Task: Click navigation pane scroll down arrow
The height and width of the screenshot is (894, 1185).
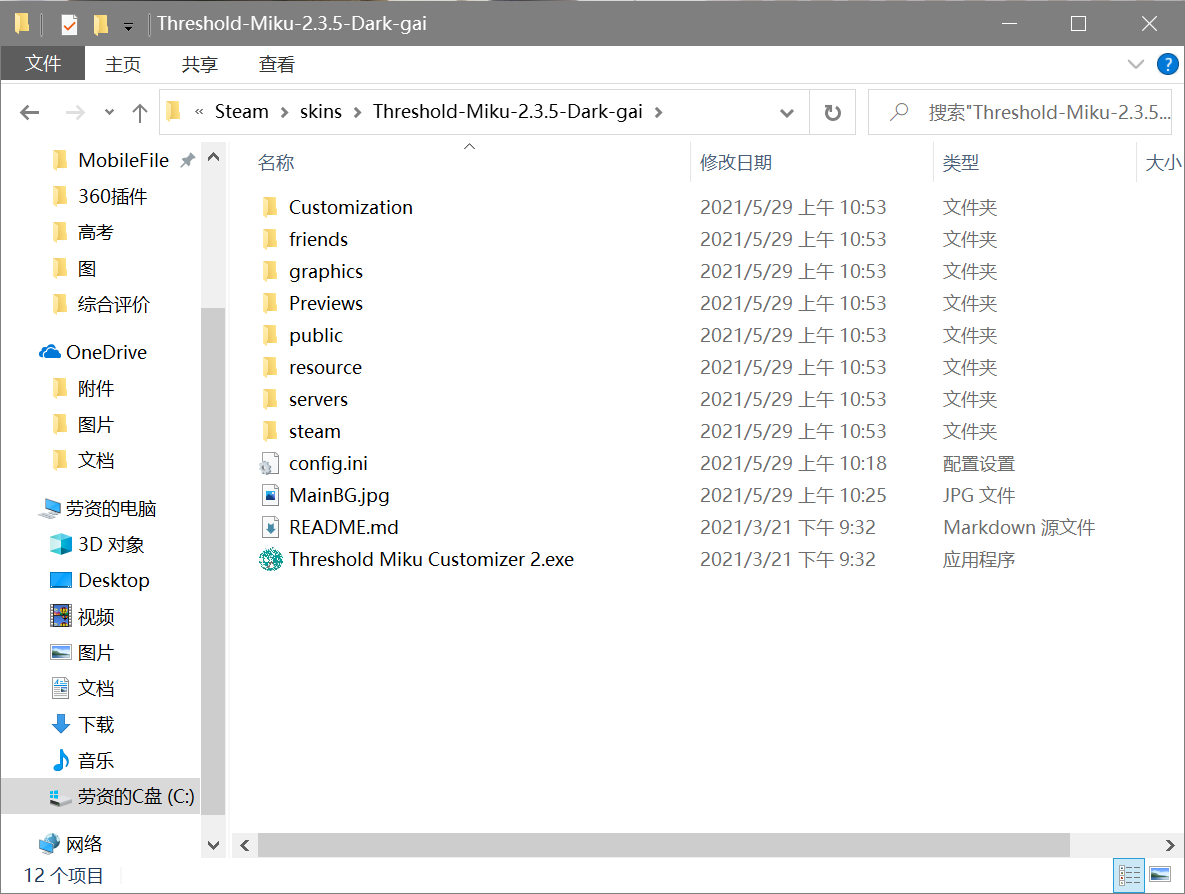Action: [x=213, y=845]
